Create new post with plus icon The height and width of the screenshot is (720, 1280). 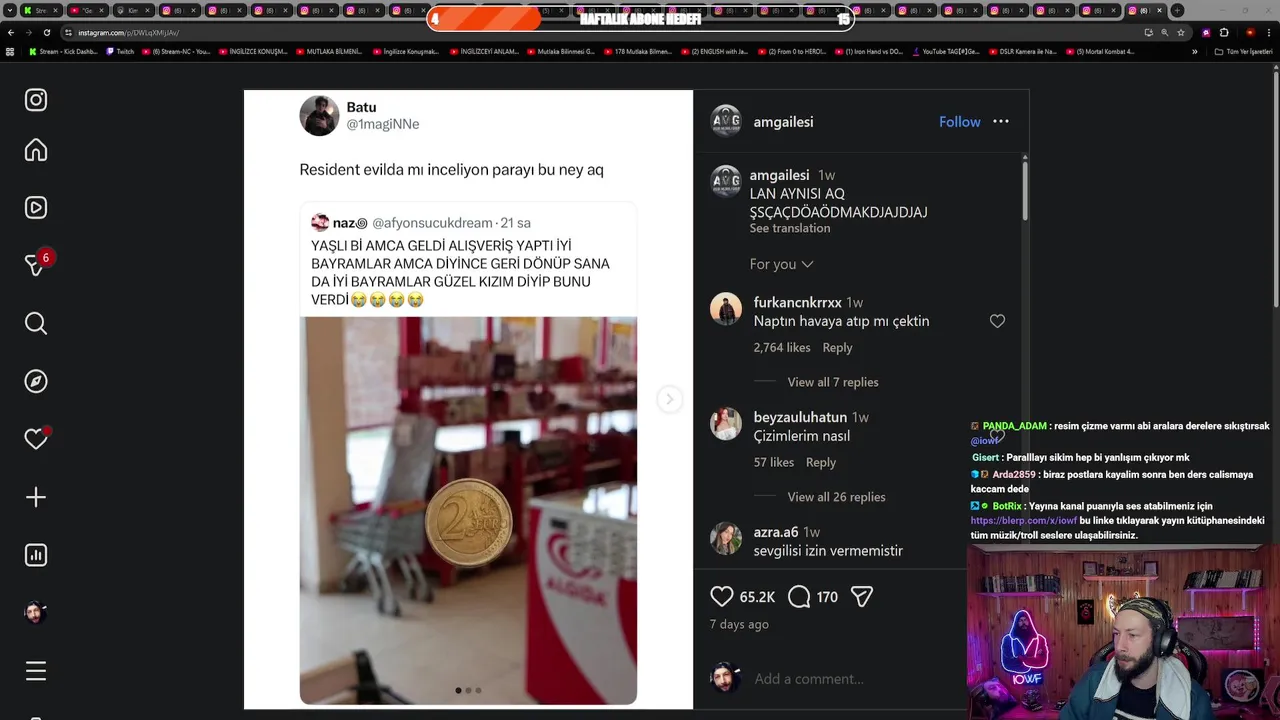(36, 497)
